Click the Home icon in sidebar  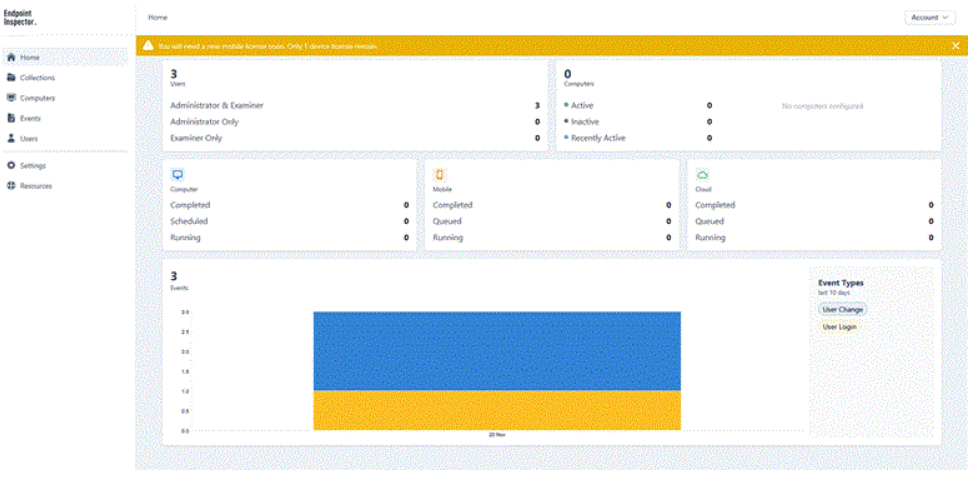[x=11, y=58]
